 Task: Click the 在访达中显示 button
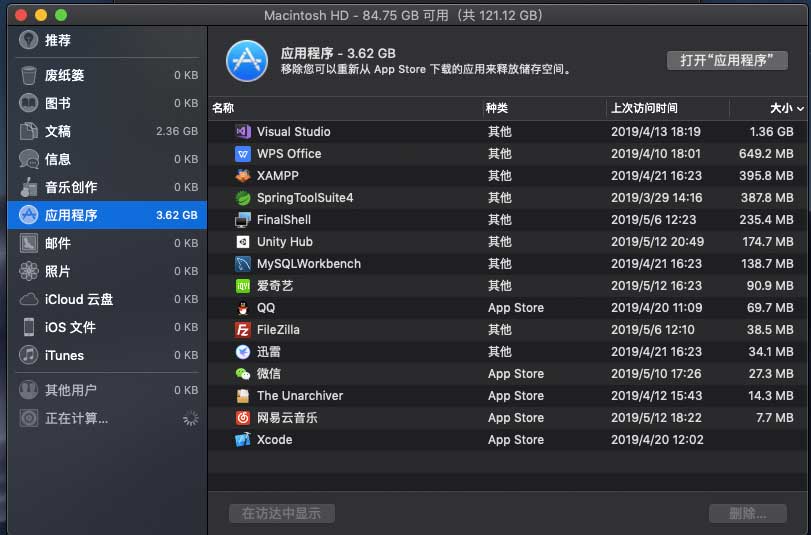point(282,513)
